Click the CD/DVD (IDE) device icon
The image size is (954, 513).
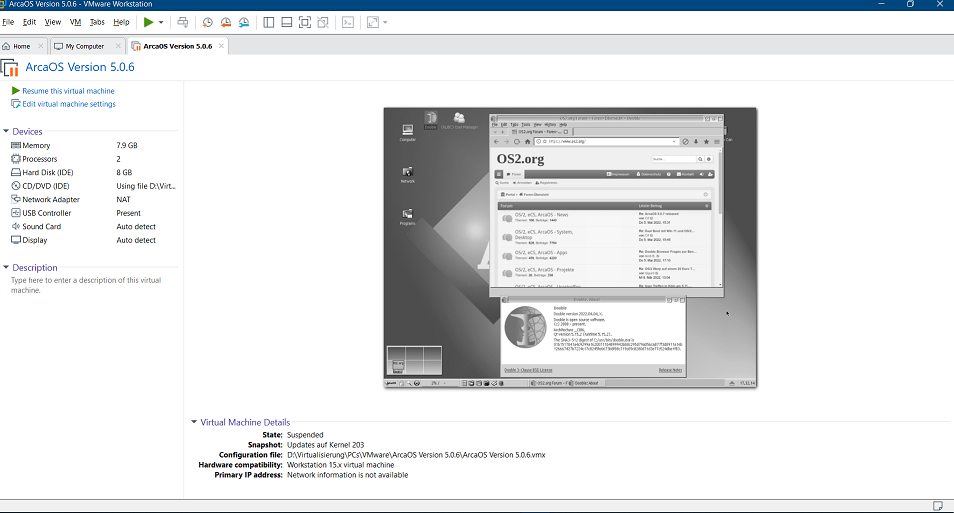tap(16, 186)
